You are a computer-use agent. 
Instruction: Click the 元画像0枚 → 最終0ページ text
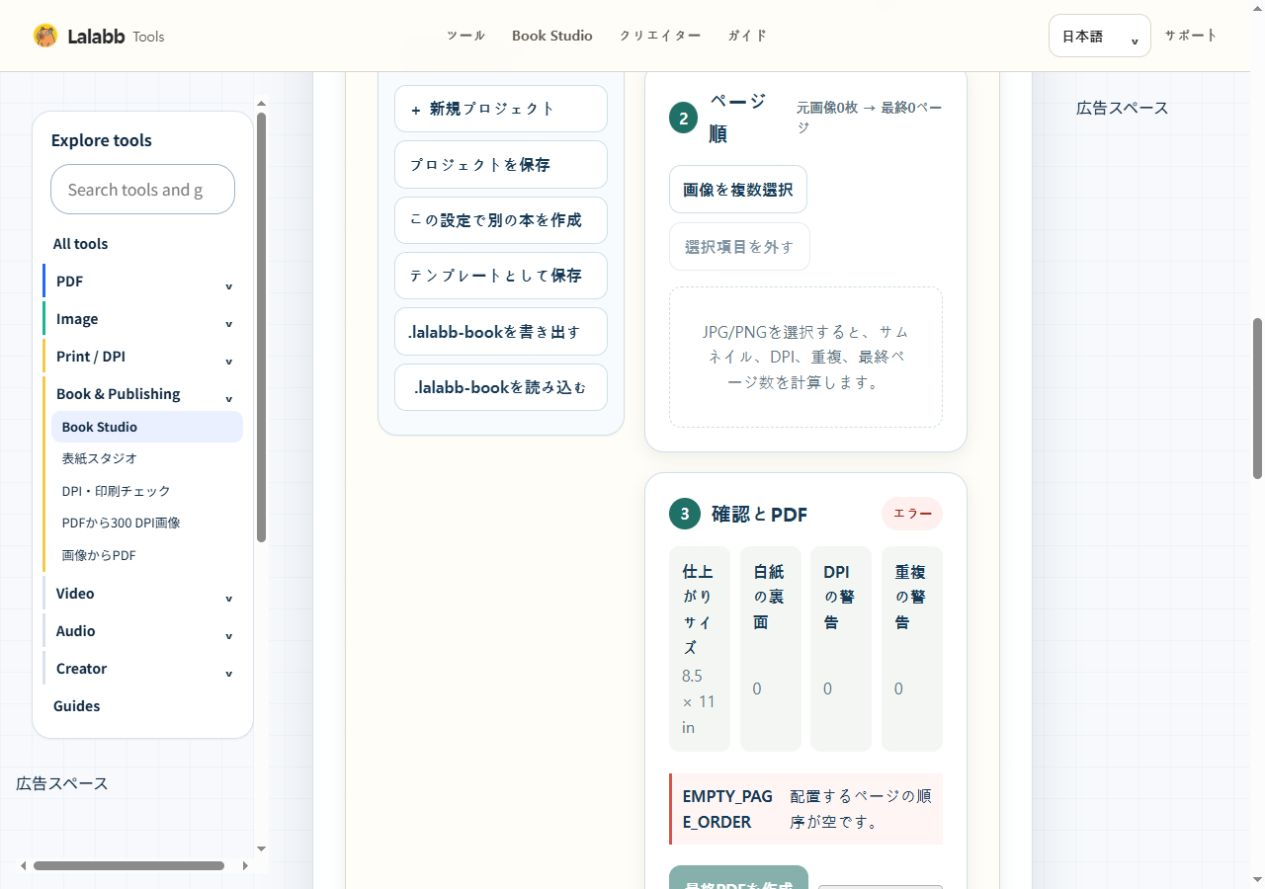[869, 117]
